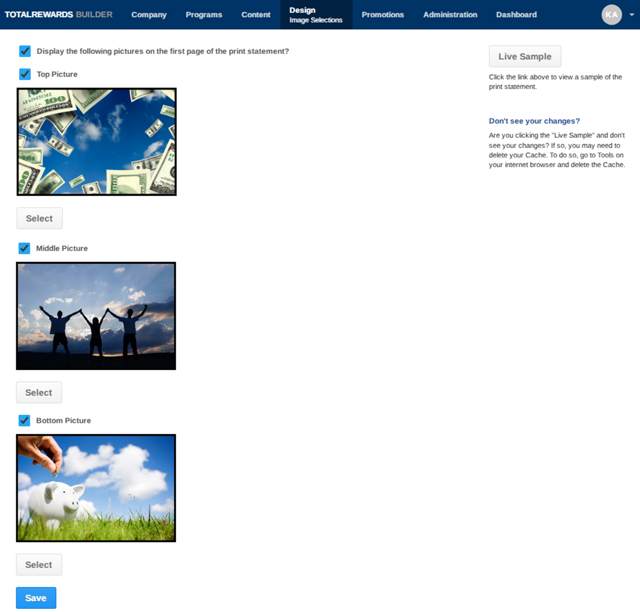Screen dimensions: 640x612
Task: Save the image selections
Action: click(36, 598)
